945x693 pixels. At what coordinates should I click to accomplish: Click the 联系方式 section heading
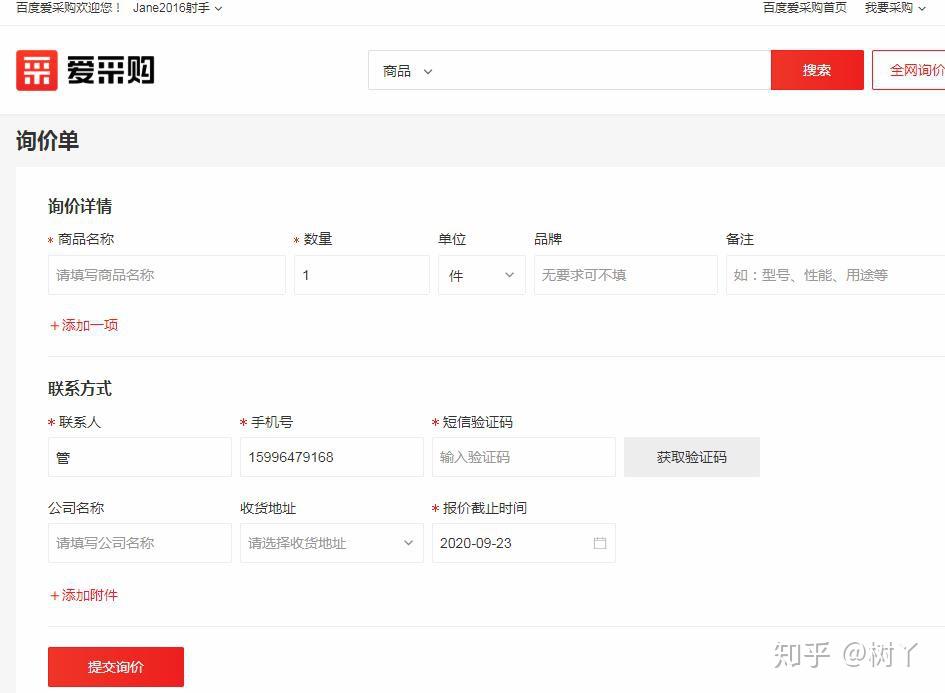coord(80,389)
